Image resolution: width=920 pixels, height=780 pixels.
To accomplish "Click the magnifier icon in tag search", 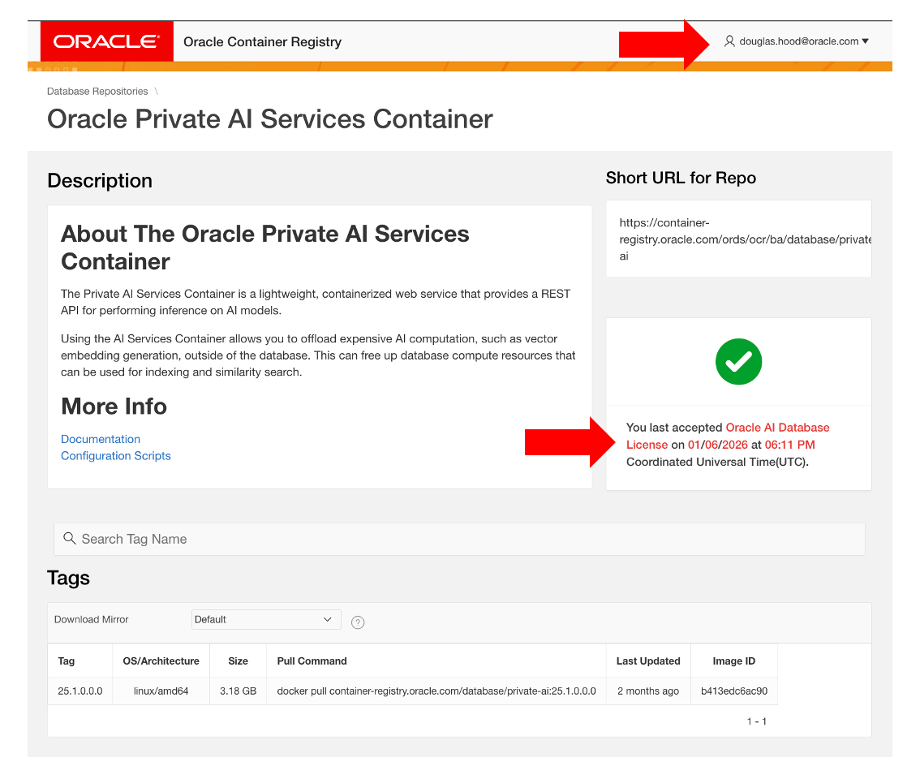I will (x=69, y=538).
